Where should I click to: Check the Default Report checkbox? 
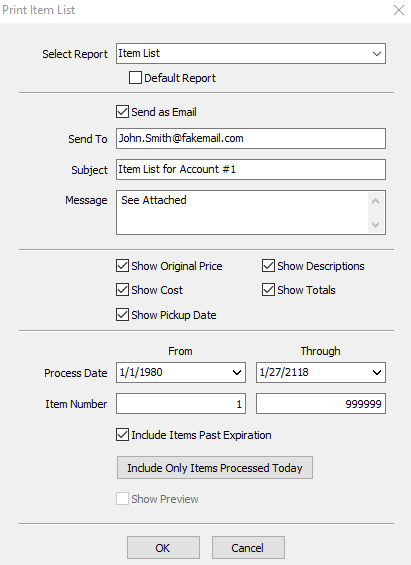[135, 78]
